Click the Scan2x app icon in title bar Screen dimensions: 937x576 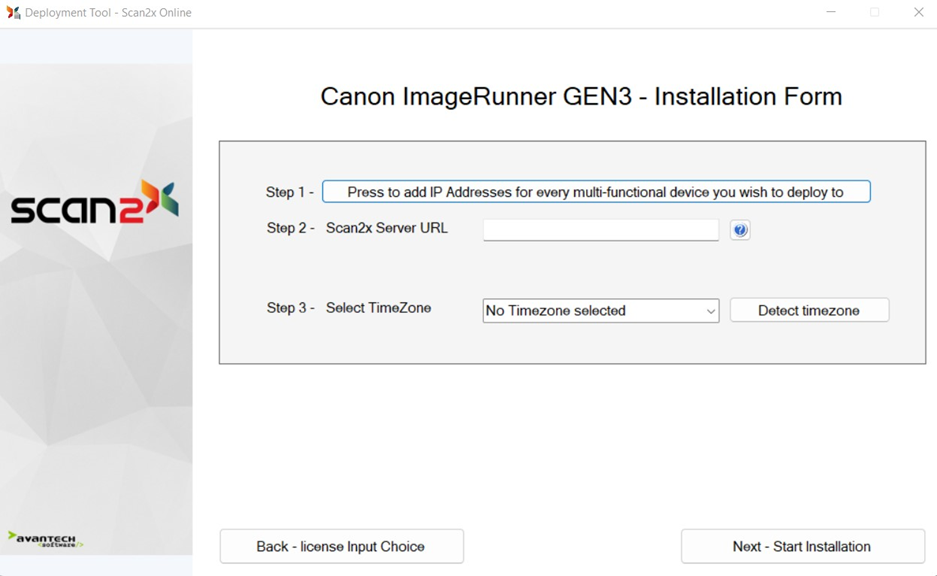point(13,13)
